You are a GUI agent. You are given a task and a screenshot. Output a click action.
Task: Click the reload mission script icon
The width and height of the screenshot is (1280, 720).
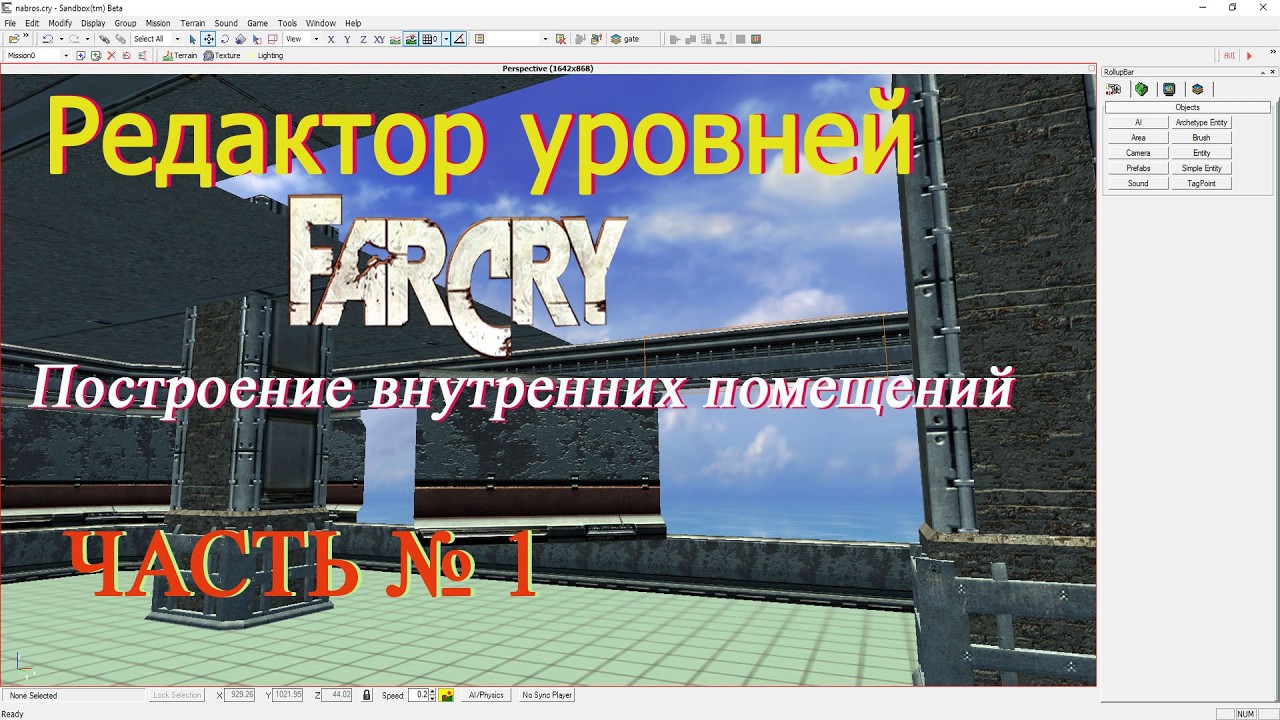click(126, 56)
